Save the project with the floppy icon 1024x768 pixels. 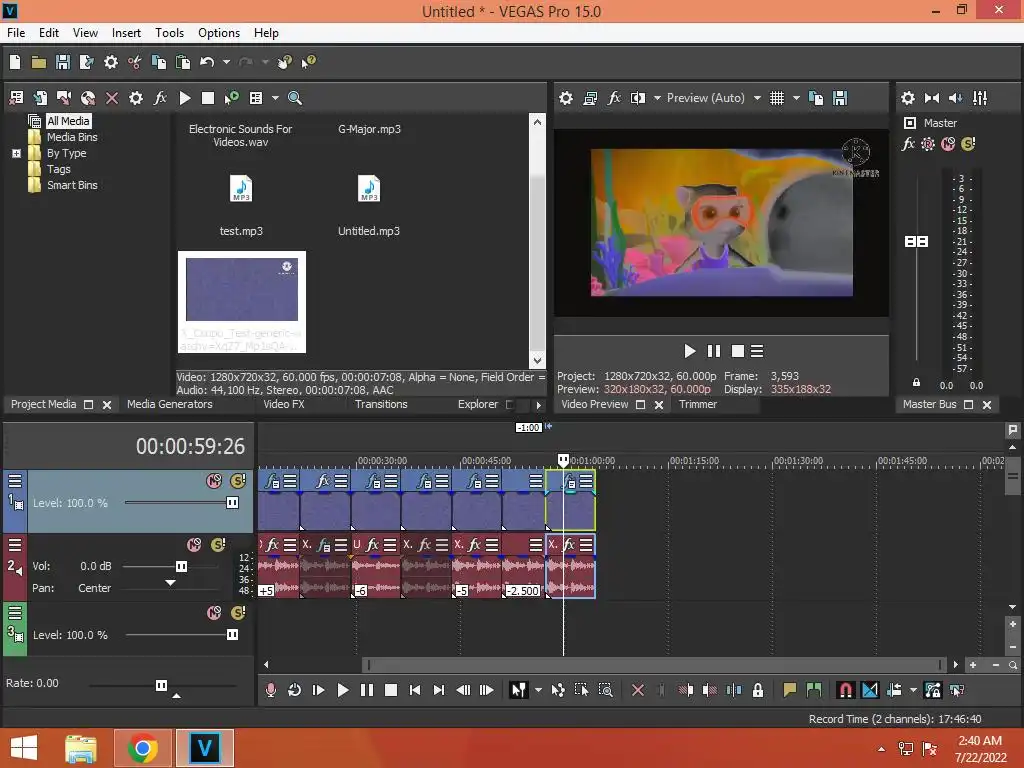[x=63, y=62]
